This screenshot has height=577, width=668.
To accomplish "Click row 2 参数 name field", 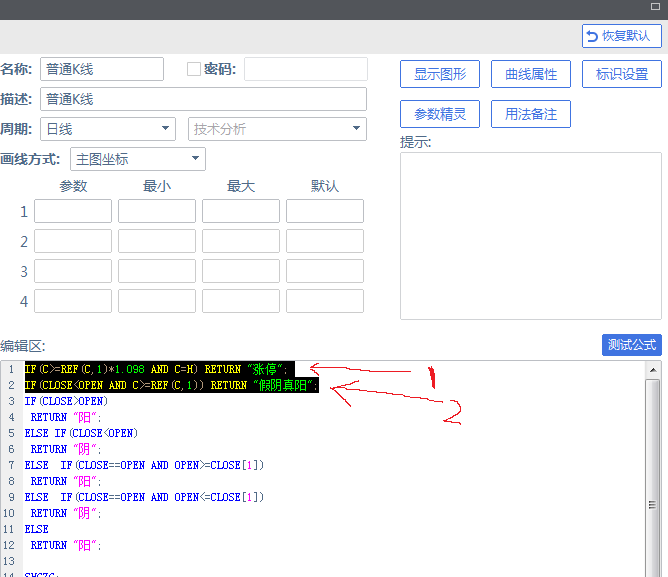I will tap(73, 241).
